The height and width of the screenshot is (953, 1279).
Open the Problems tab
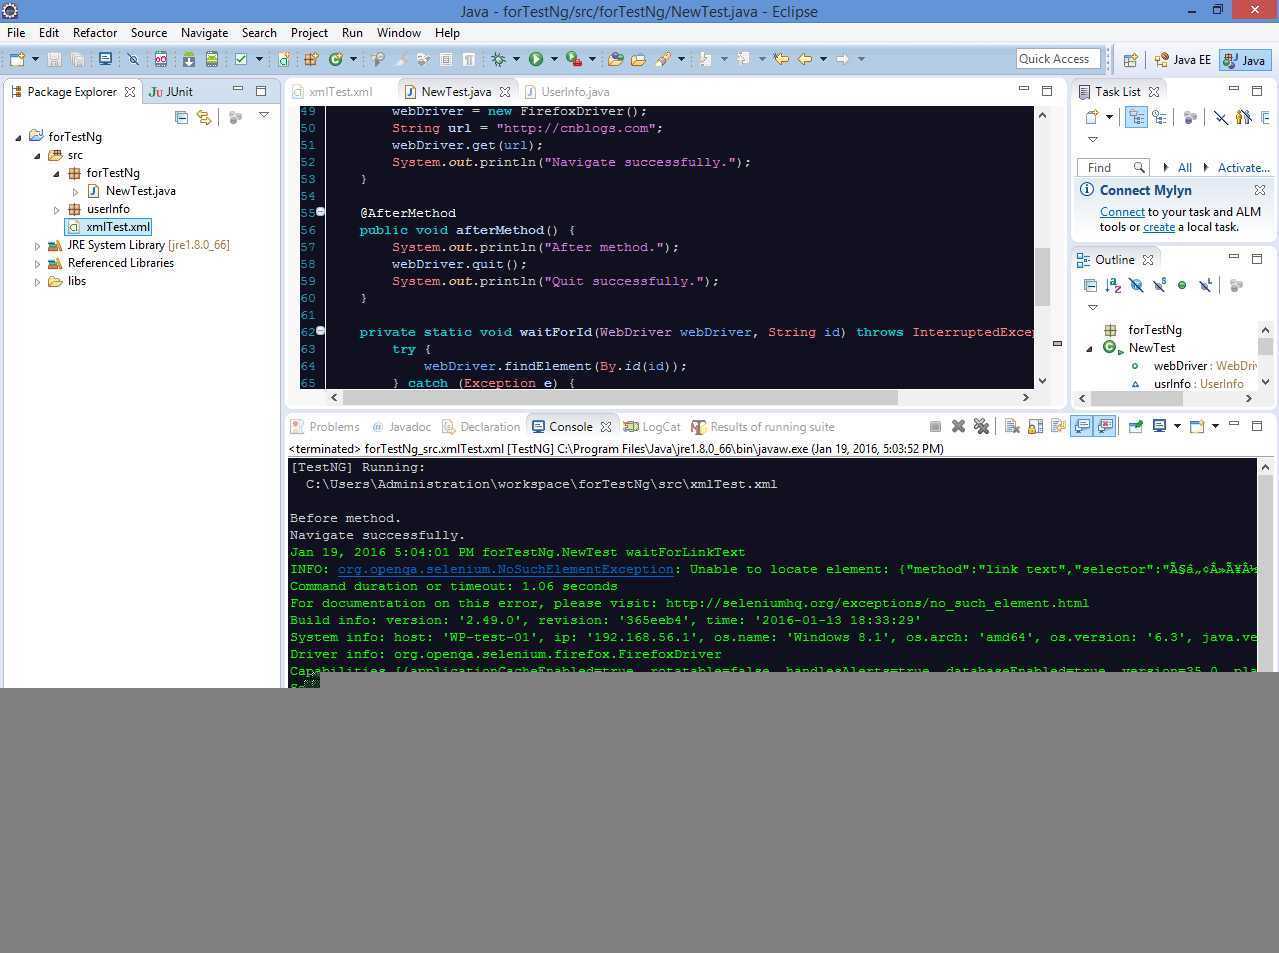325,427
